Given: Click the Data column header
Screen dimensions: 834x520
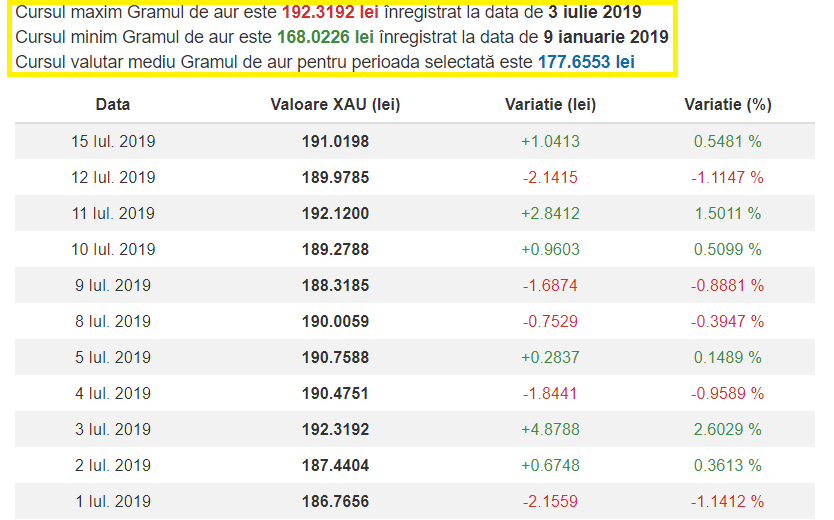Looking at the screenshot, I should (113, 104).
